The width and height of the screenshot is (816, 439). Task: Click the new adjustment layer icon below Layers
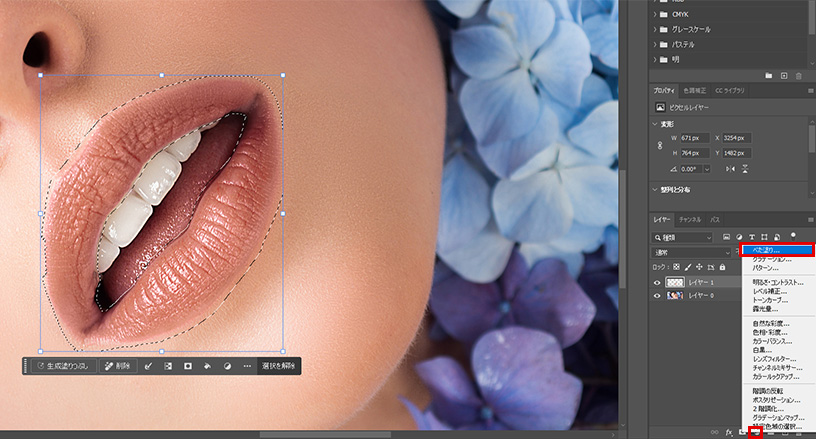[756, 432]
